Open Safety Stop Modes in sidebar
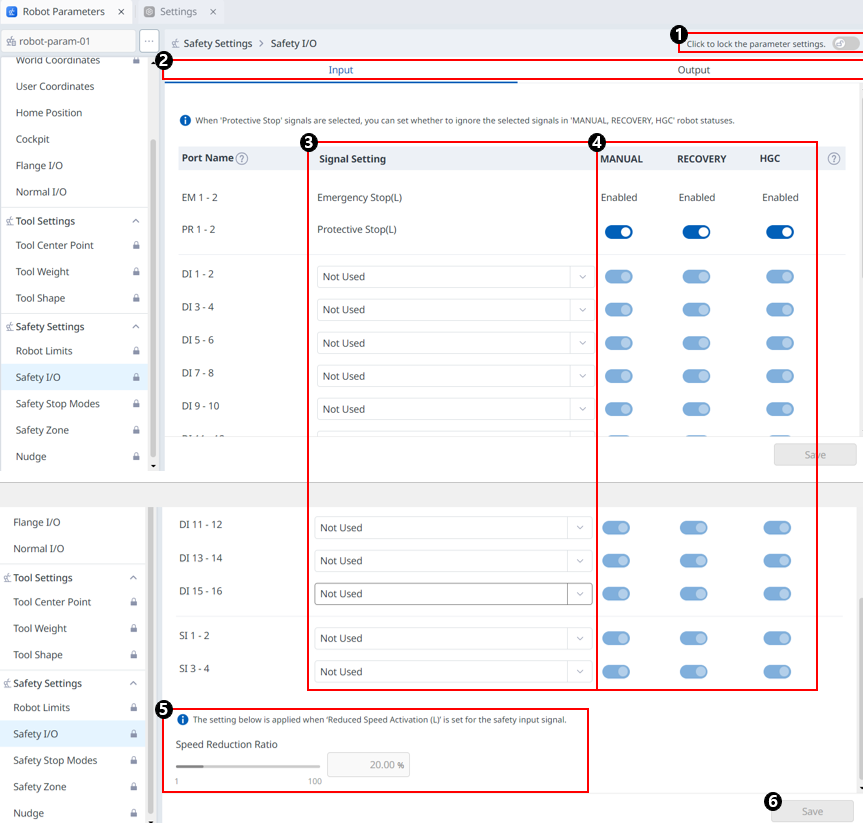The image size is (863, 823). point(57,404)
